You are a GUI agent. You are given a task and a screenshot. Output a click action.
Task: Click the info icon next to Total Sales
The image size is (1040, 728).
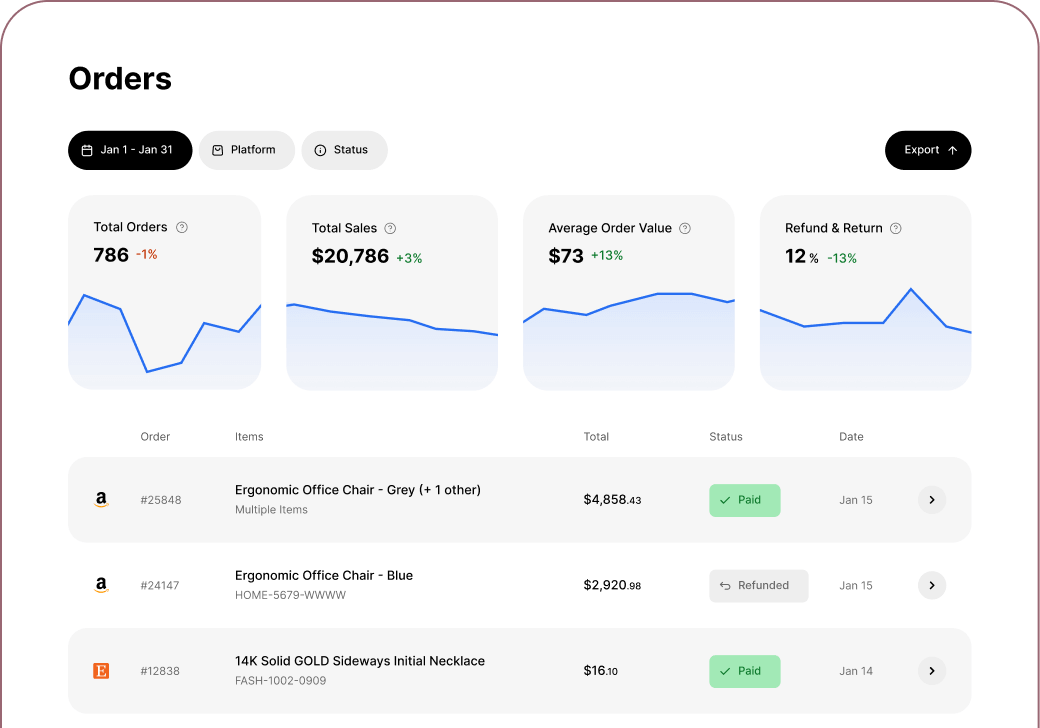click(391, 228)
